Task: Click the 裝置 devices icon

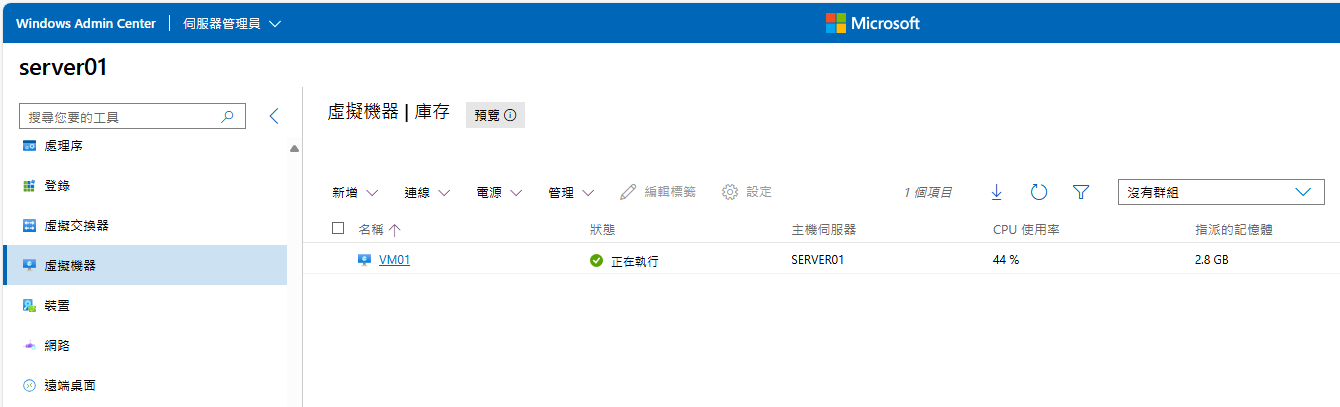Action: click(29, 306)
